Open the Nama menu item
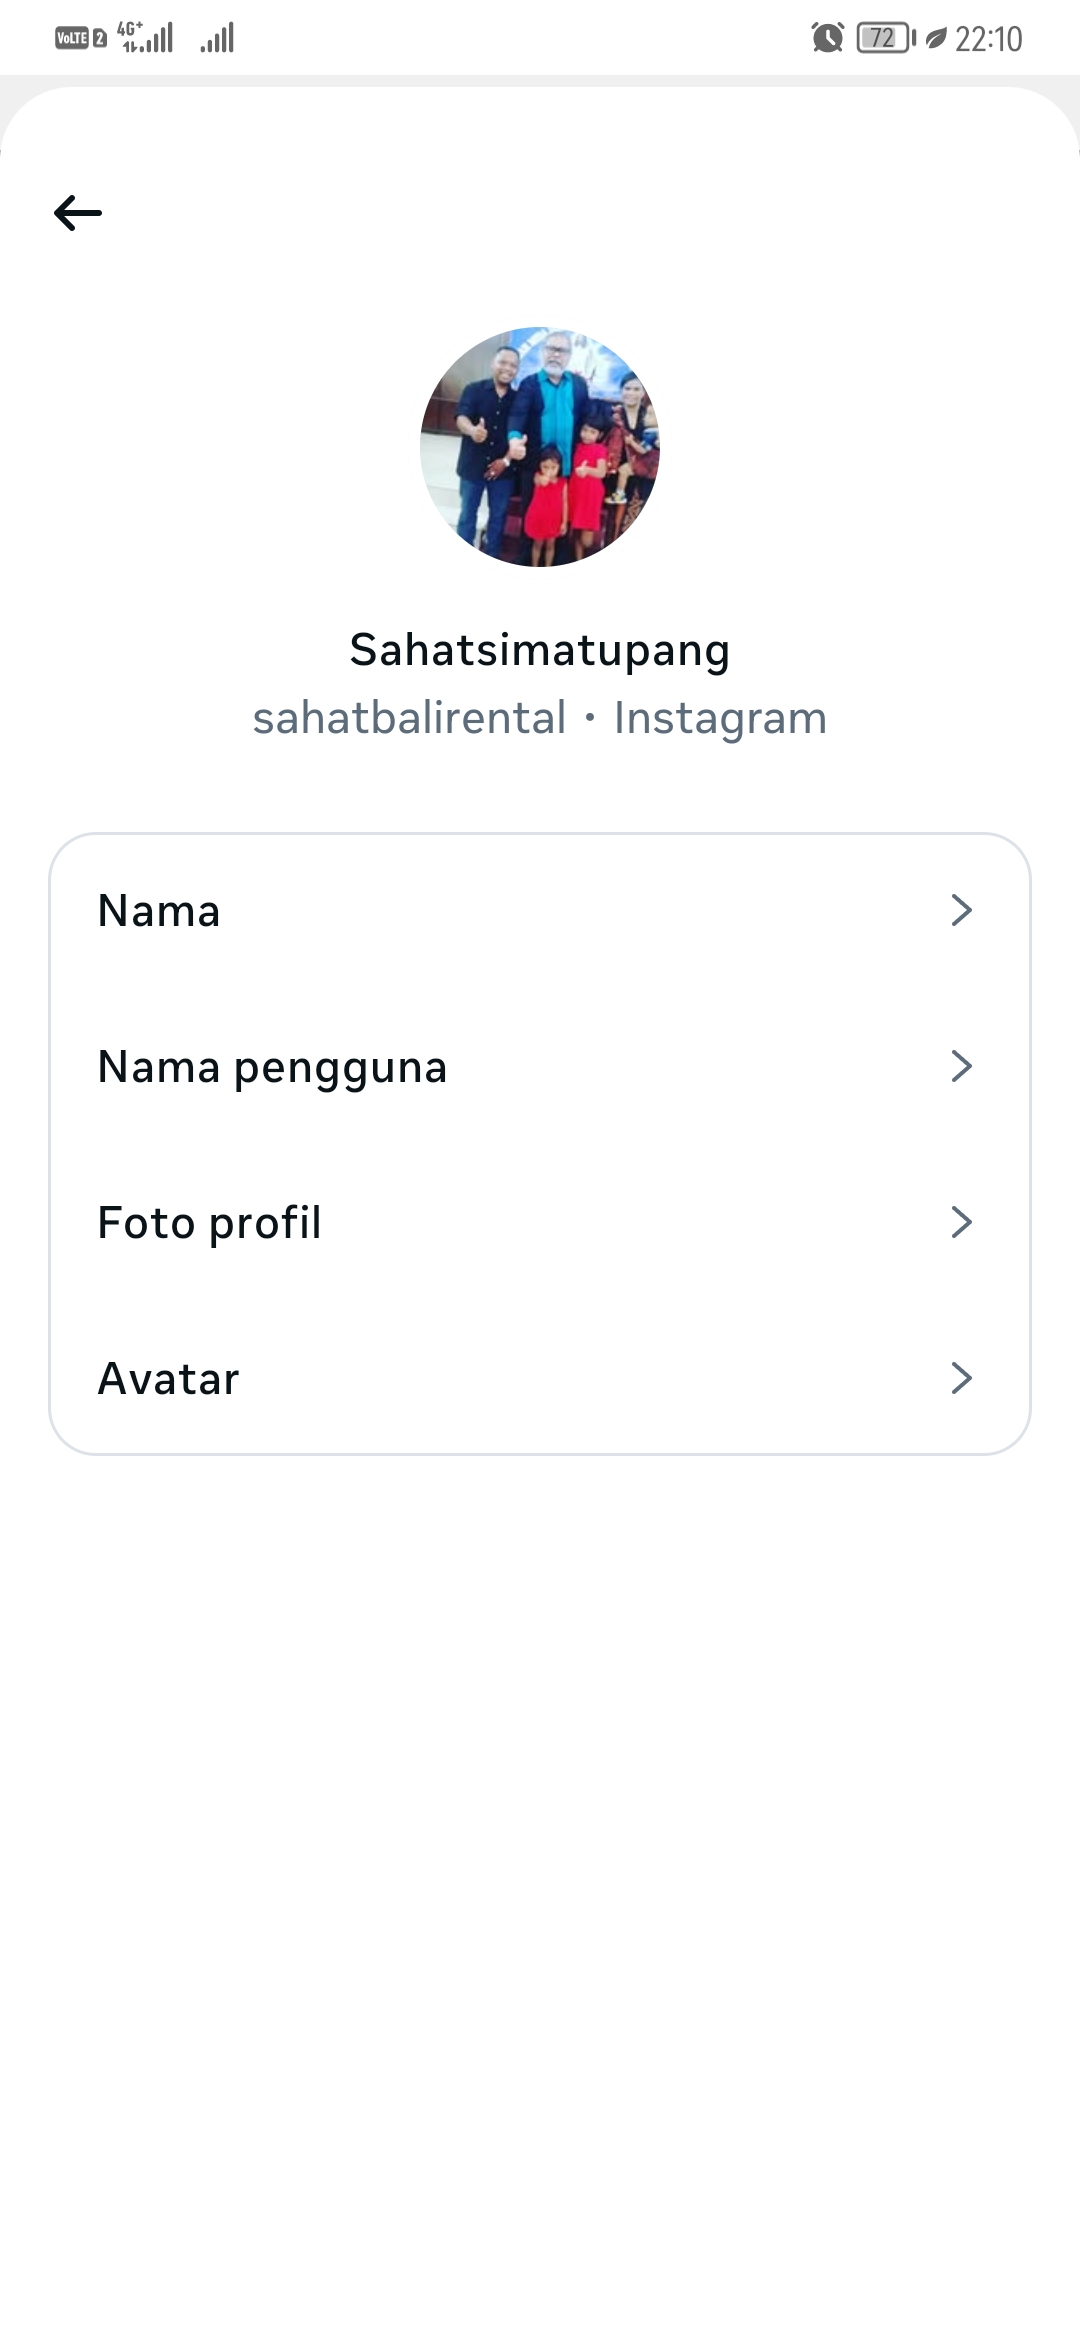Viewport: 1080px width, 2340px height. pos(159,911)
